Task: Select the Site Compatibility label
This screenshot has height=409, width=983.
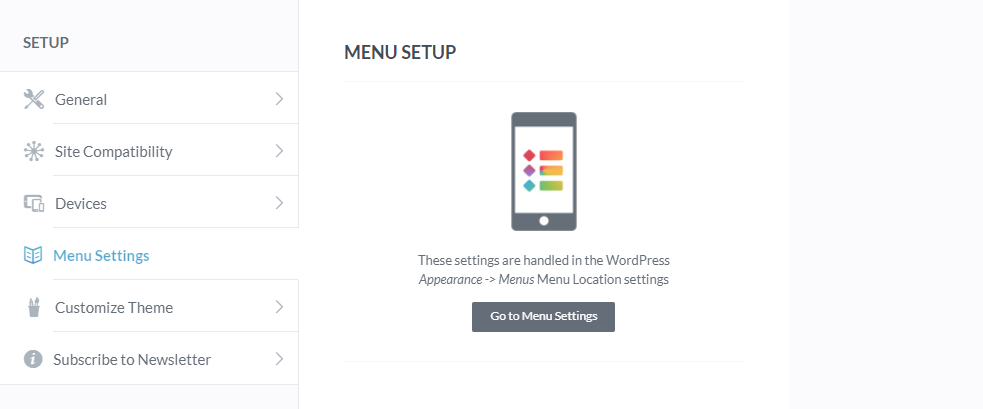Action: coord(113,152)
